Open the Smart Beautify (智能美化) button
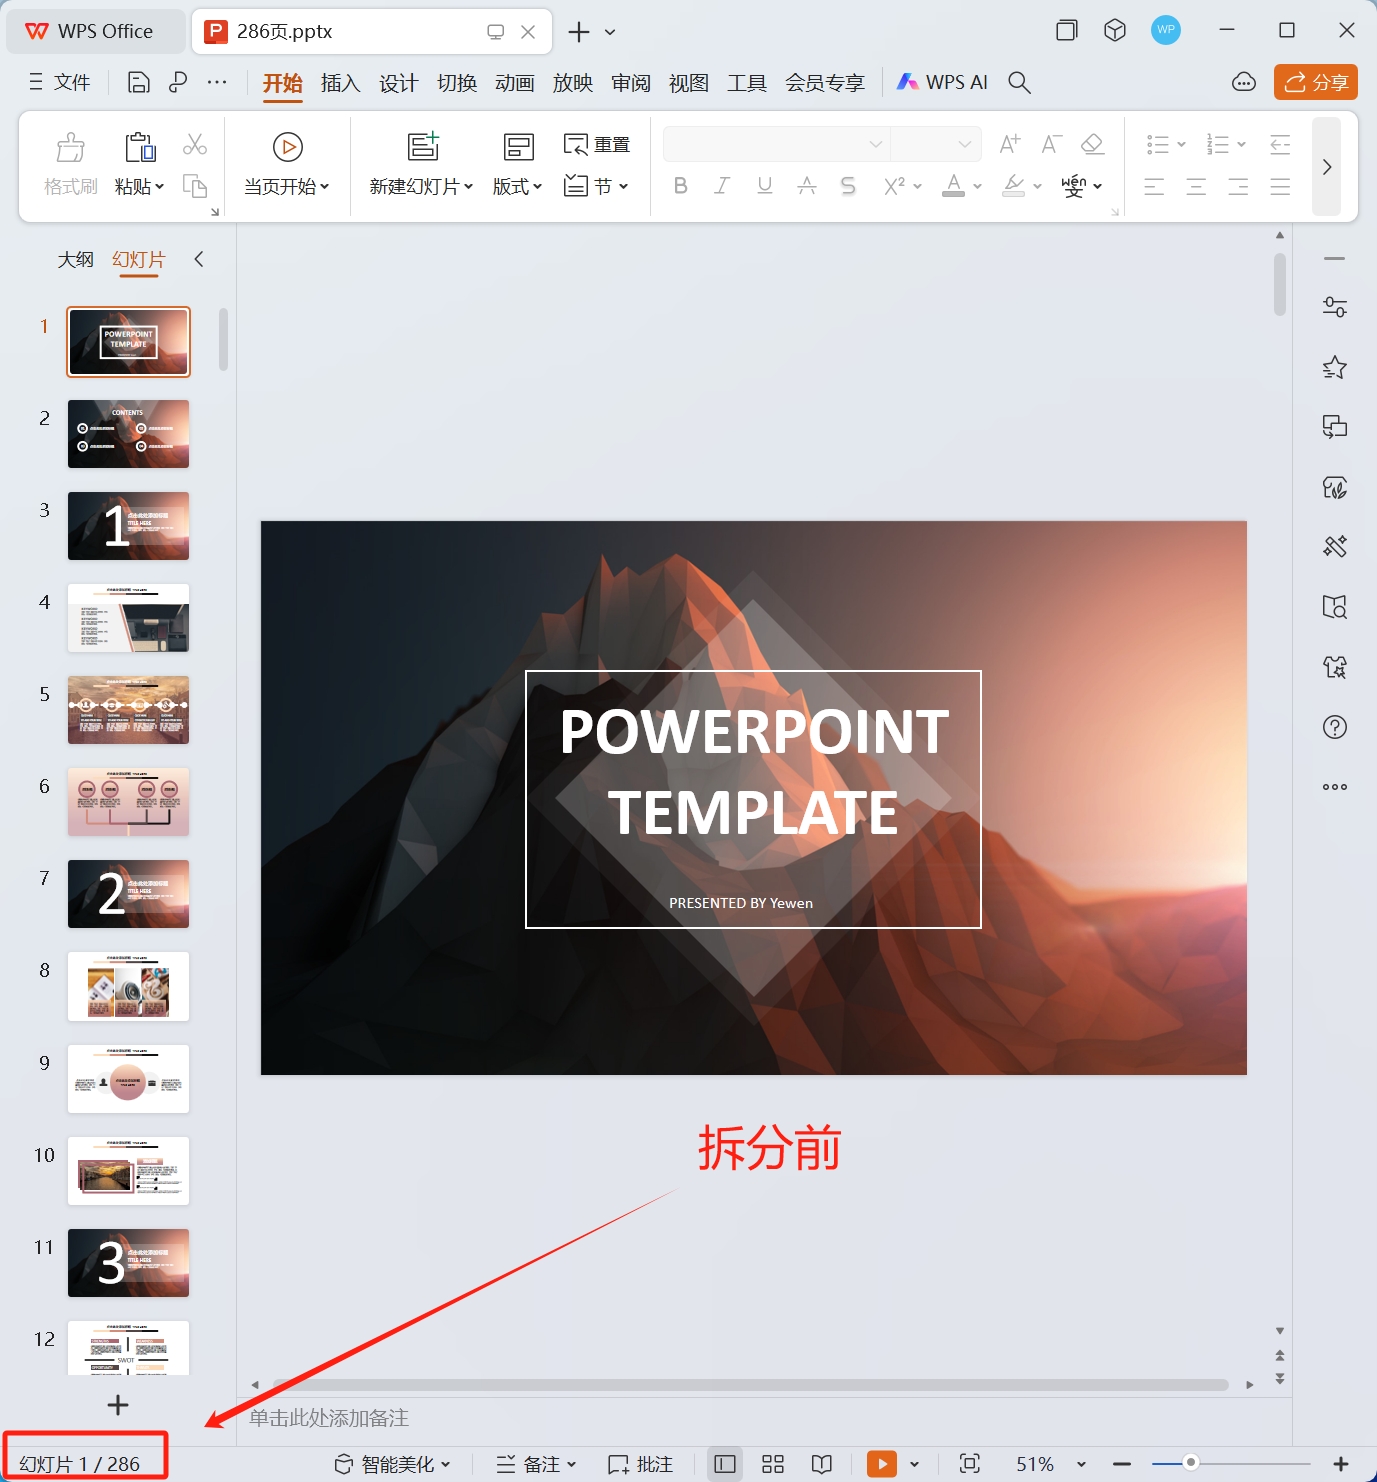The width and height of the screenshot is (1377, 1482). coord(392,1464)
